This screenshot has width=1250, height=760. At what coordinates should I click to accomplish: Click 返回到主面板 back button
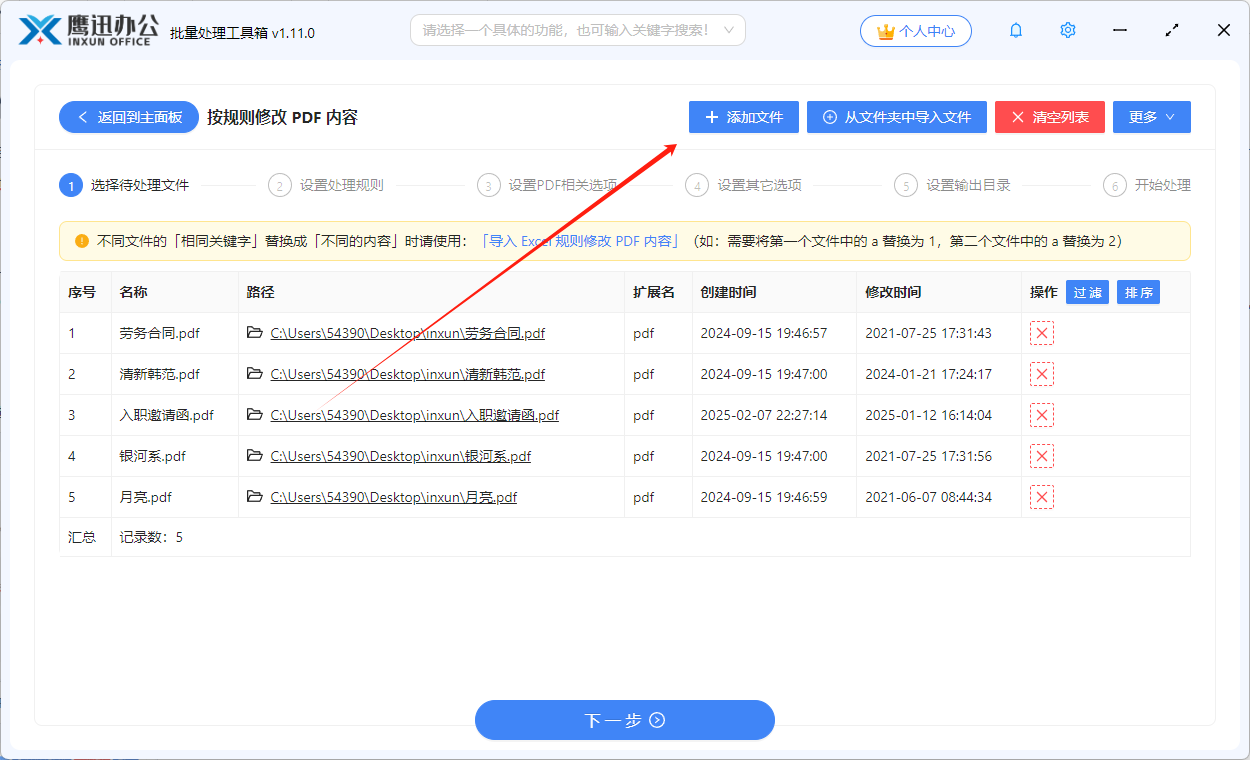coord(129,117)
